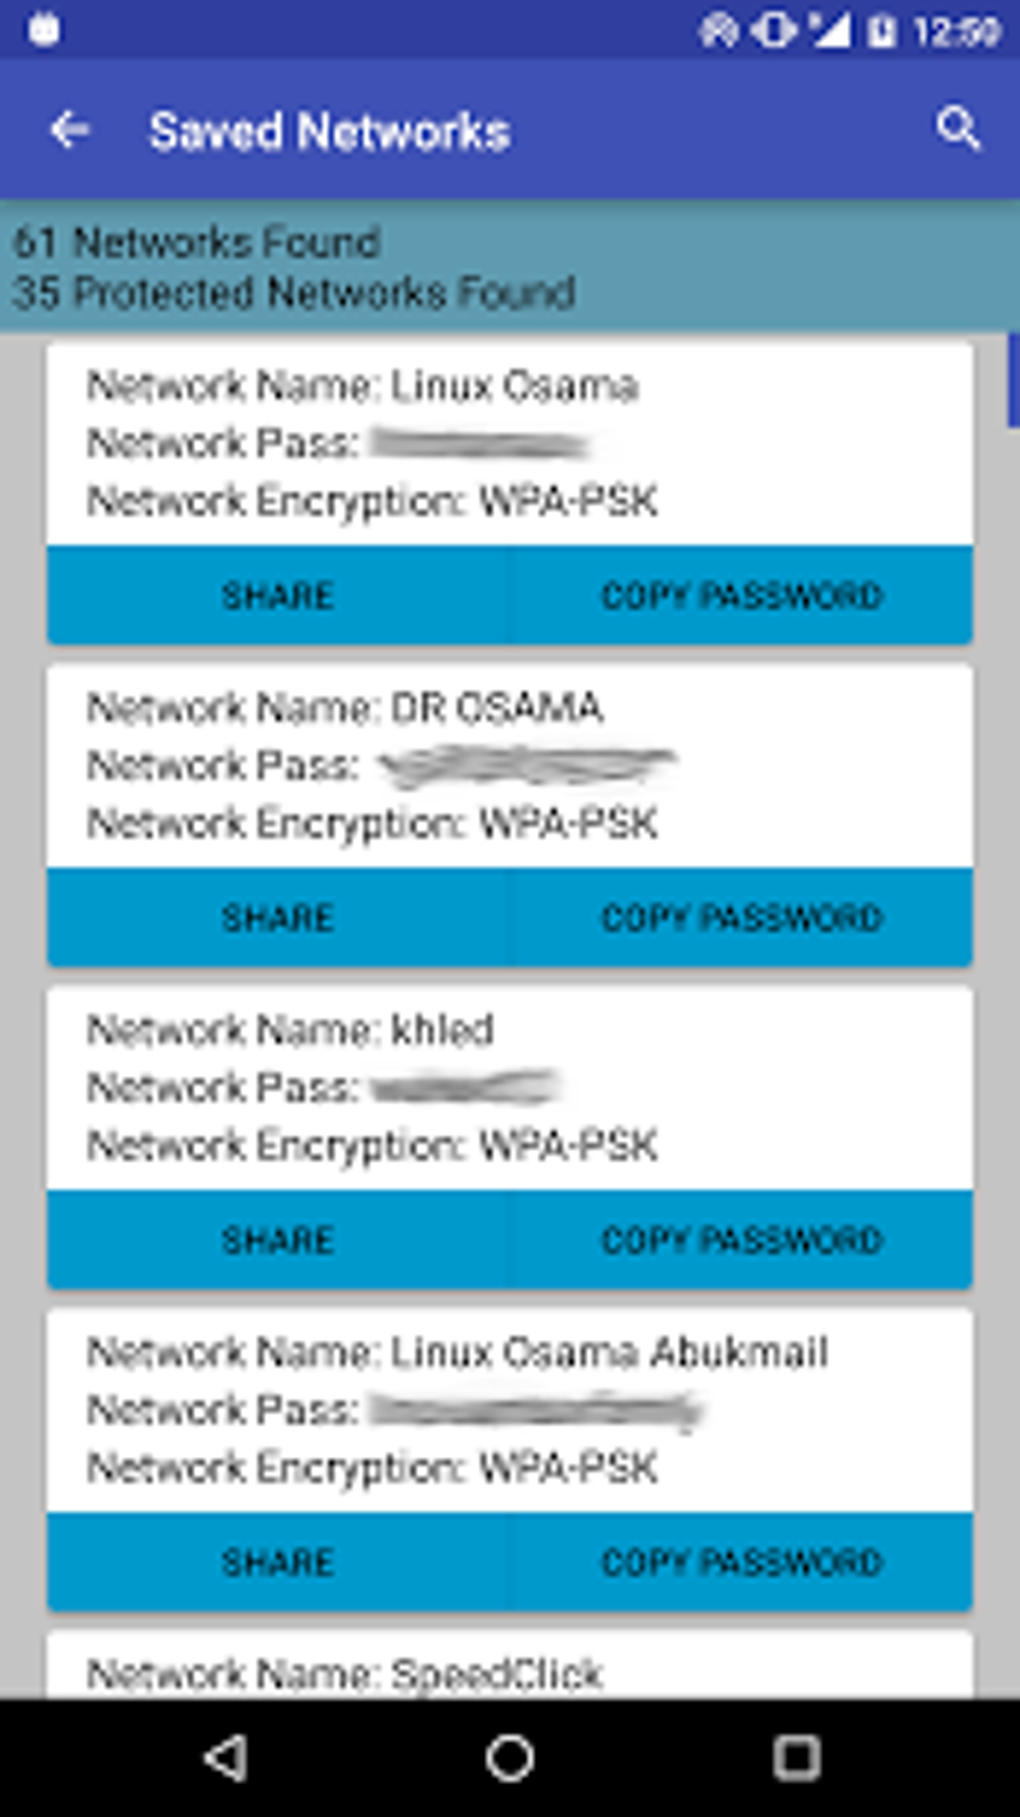The height and width of the screenshot is (1817, 1020).
Task: Share the DR OSAMA network
Action: [278, 918]
